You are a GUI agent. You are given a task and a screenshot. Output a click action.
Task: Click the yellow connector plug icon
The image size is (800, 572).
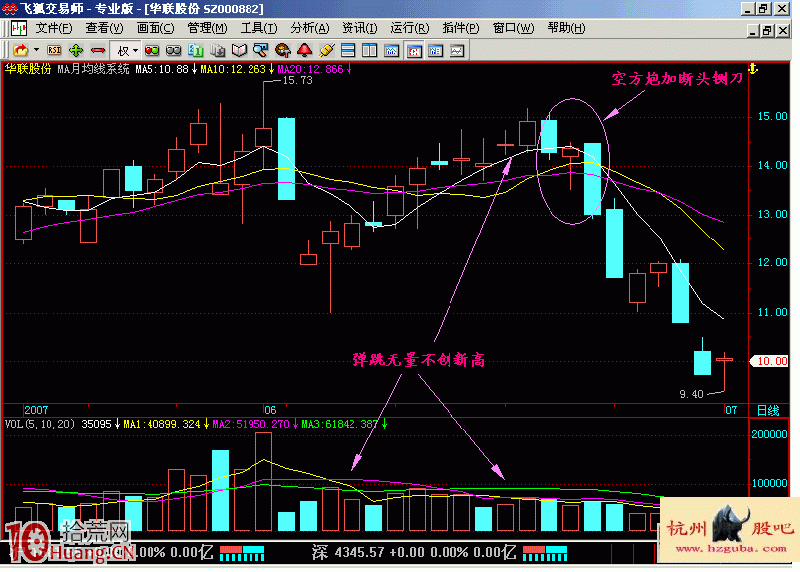[327, 51]
